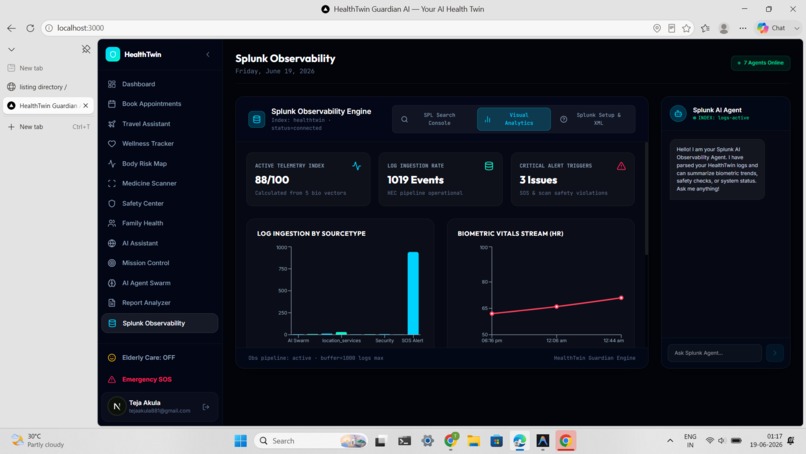Click the Critical Alert Triggers warning icon
This screenshot has width=806, height=454.
[x=621, y=166]
